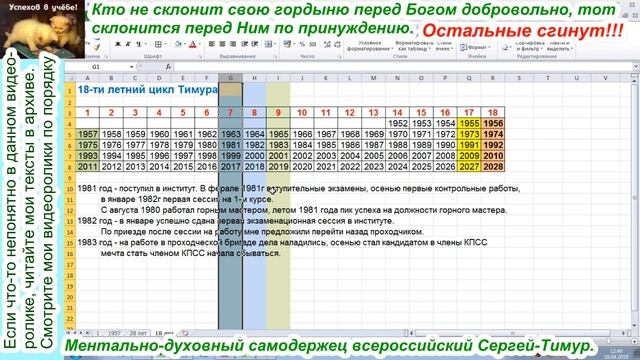The image size is (640, 360).
Task: Decrease decimal places
Action: point(338,44)
